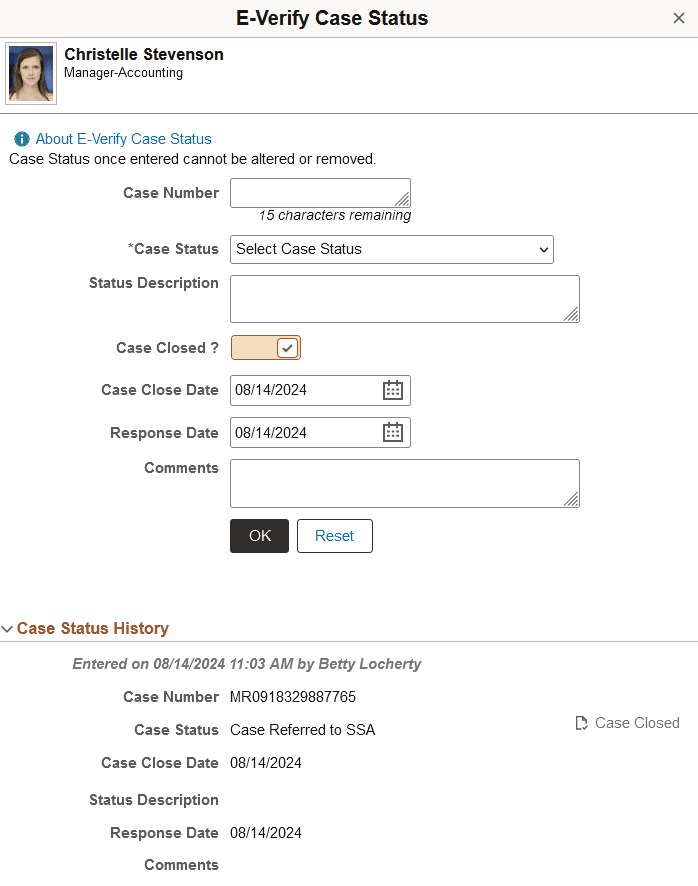Viewport: 698px width, 886px height.
Task: Open the calendar picker for Case Close Date
Action: [395, 390]
